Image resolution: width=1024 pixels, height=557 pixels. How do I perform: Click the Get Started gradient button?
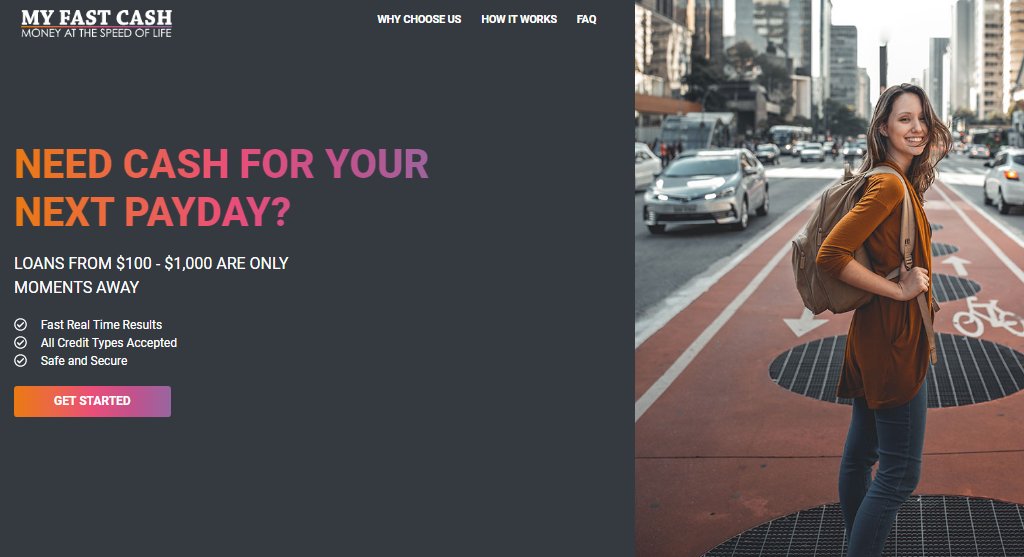coord(92,401)
